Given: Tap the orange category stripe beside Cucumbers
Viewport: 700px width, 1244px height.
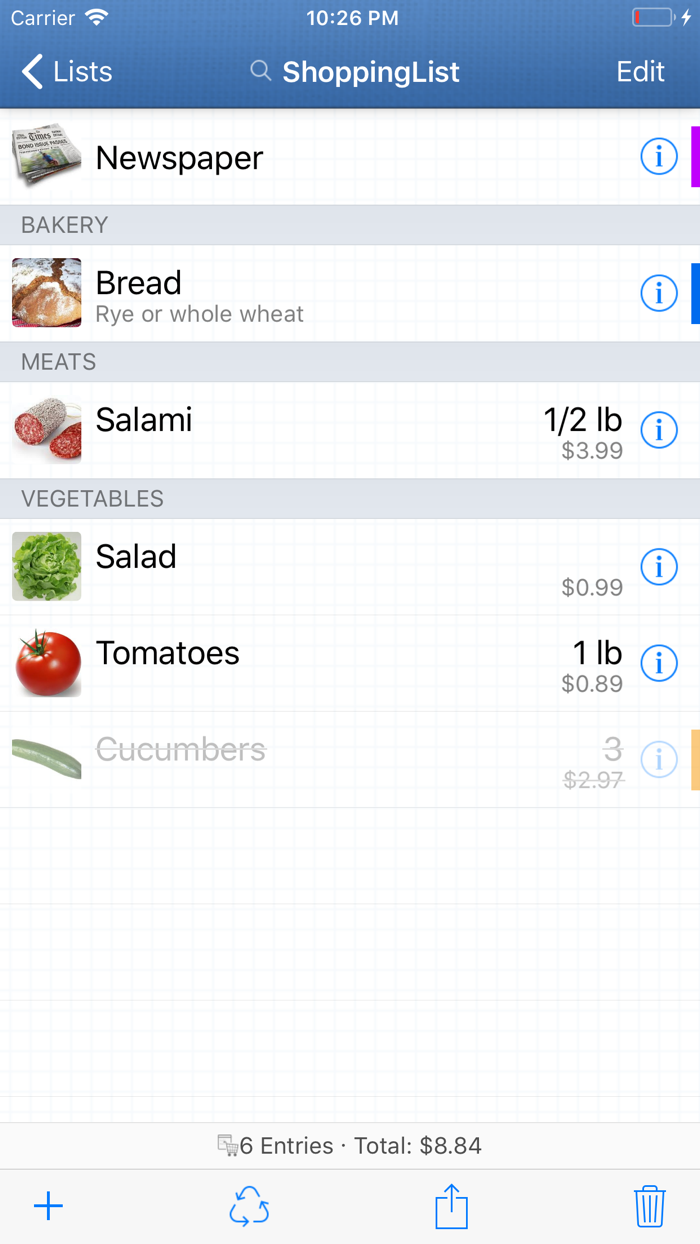Looking at the screenshot, I should [x=696, y=759].
